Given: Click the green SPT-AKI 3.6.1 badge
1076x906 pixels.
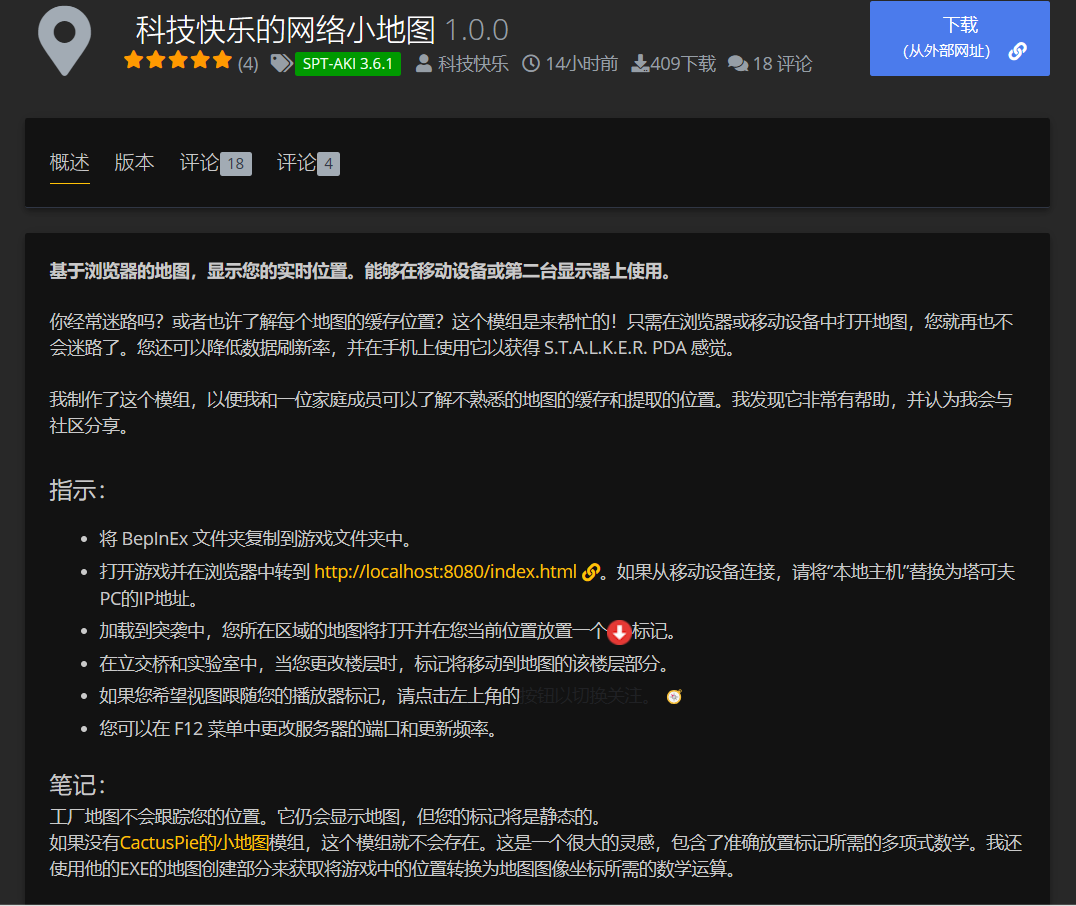Looking at the screenshot, I should 348,64.
